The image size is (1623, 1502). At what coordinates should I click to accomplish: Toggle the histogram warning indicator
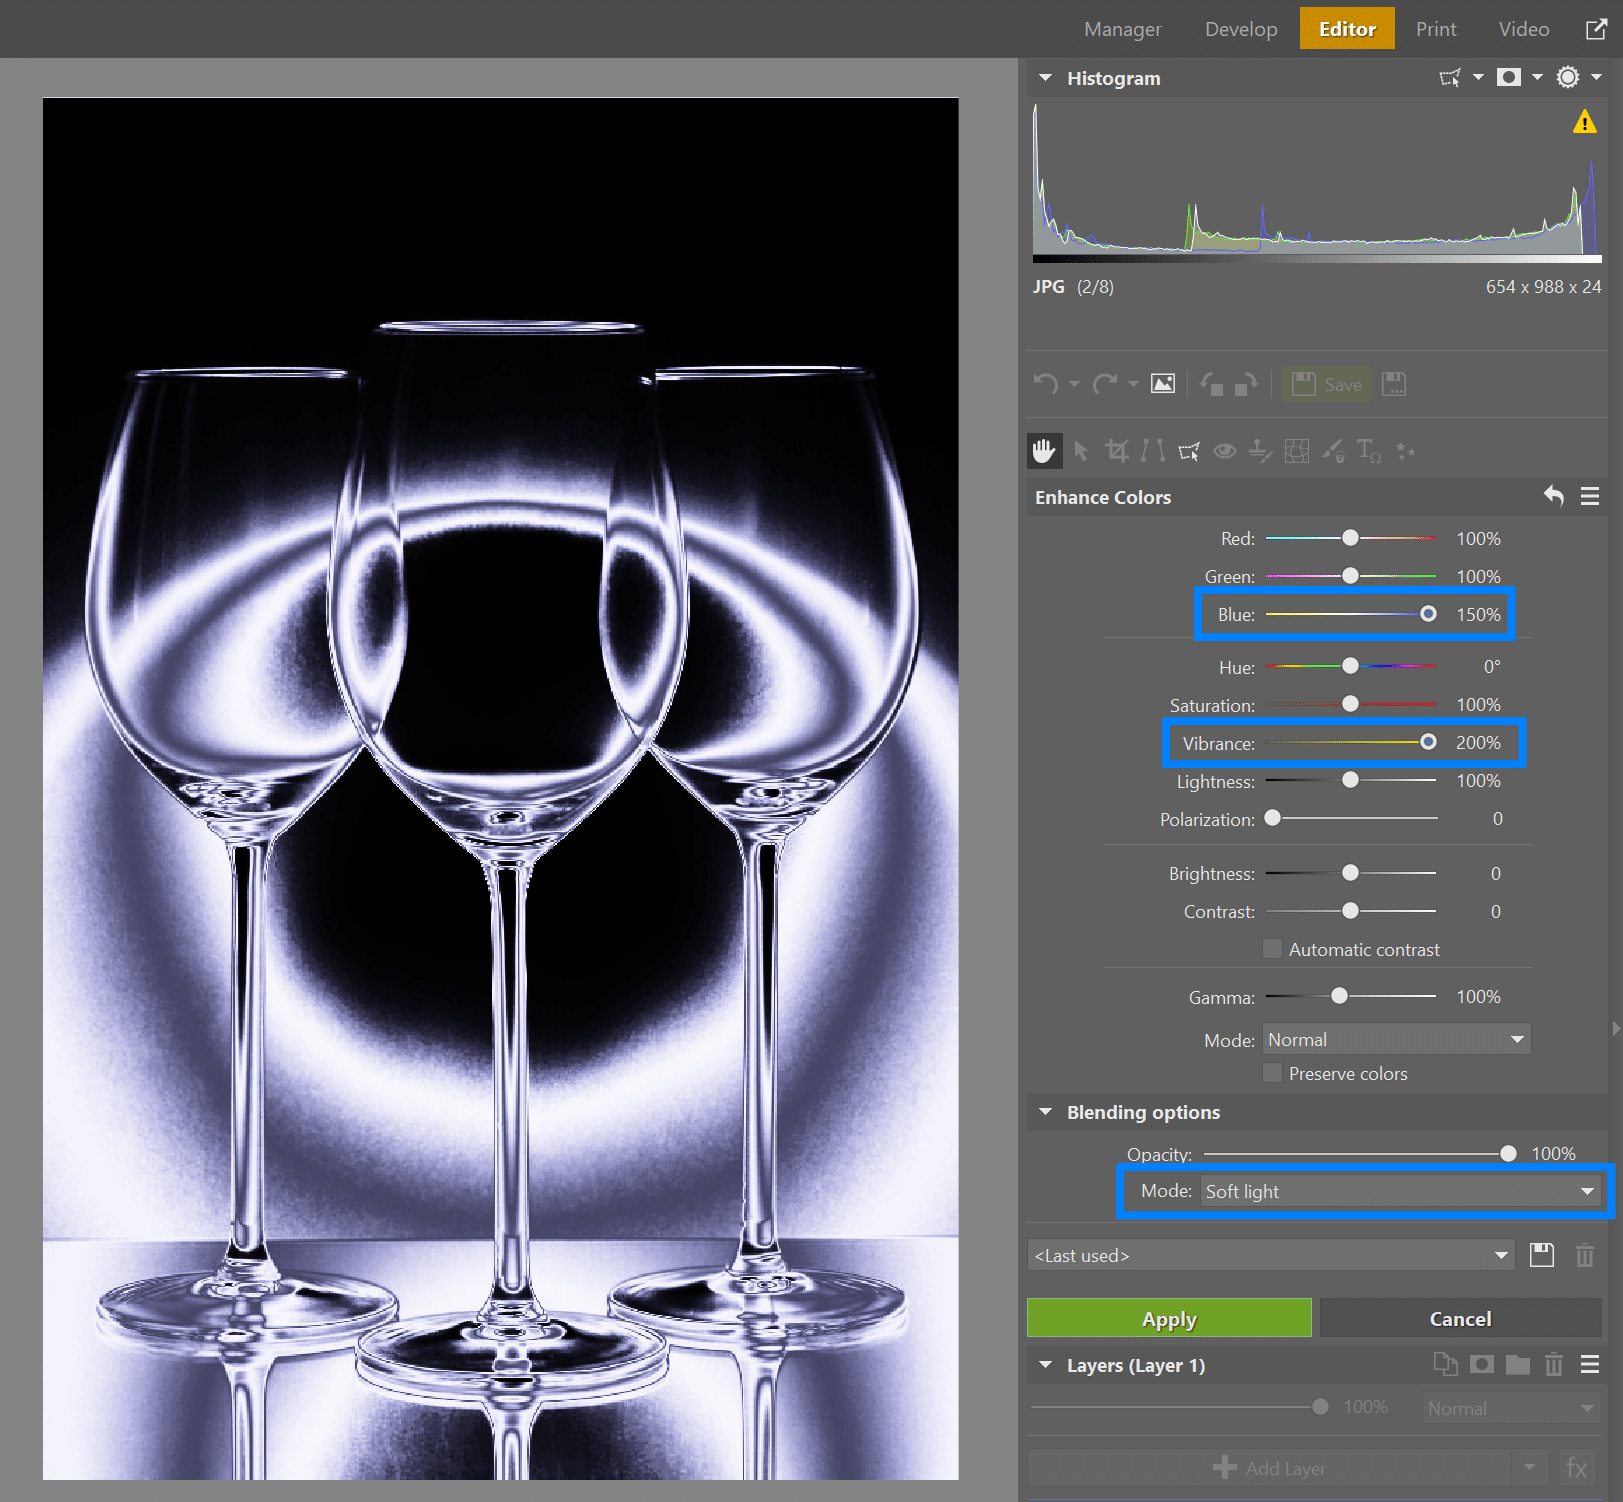(1585, 123)
